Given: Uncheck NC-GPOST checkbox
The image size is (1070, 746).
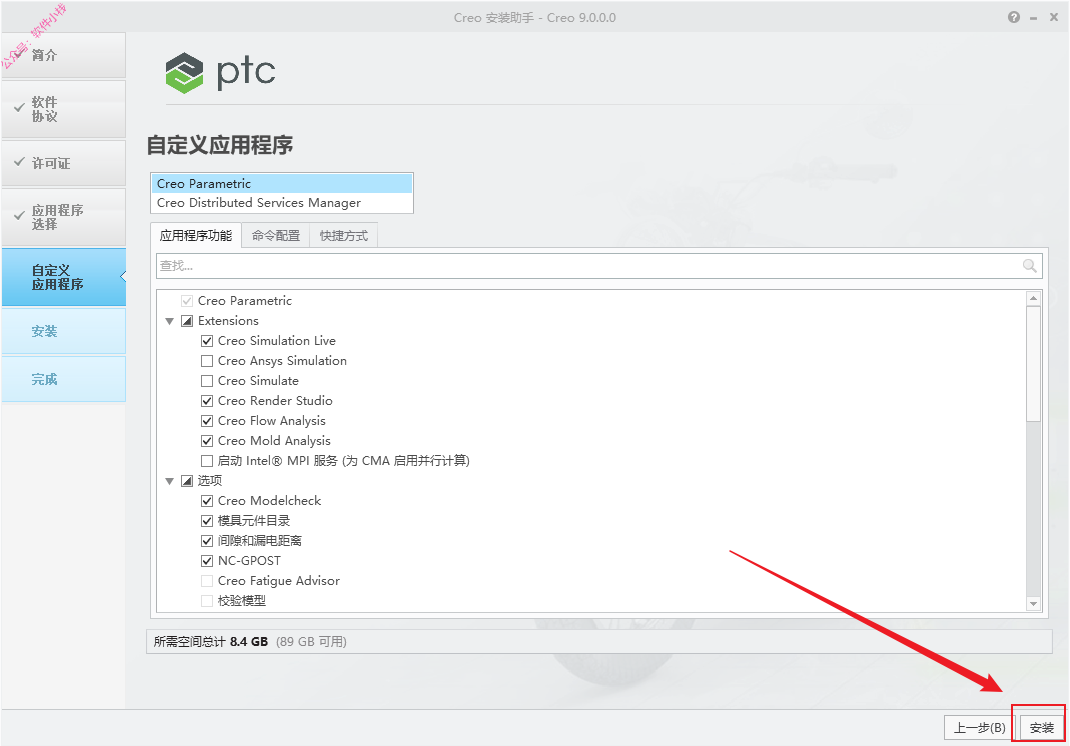Looking at the screenshot, I should pyautogui.click(x=207, y=560).
